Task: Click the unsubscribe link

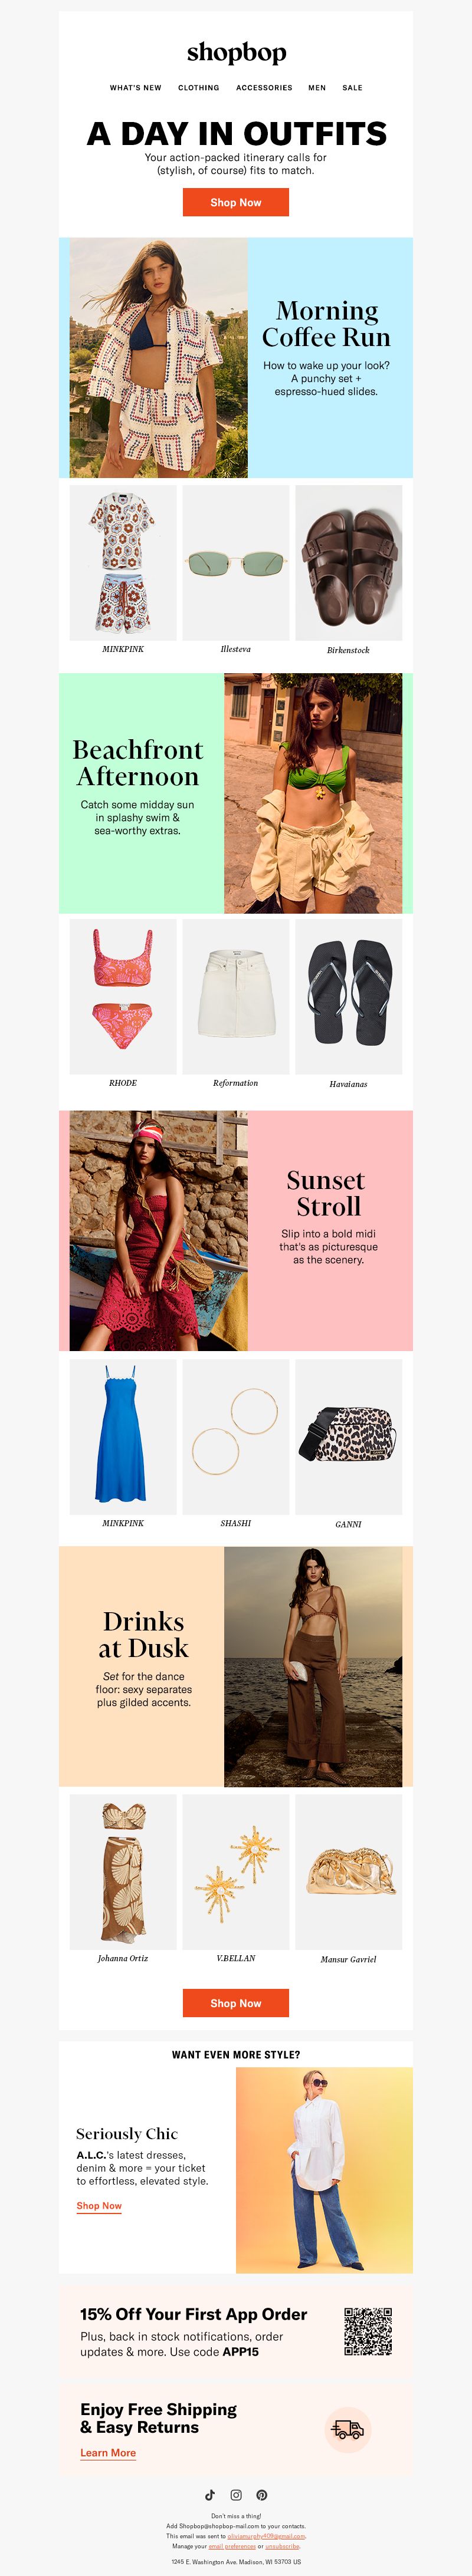Action: click(x=282, y=2546)
